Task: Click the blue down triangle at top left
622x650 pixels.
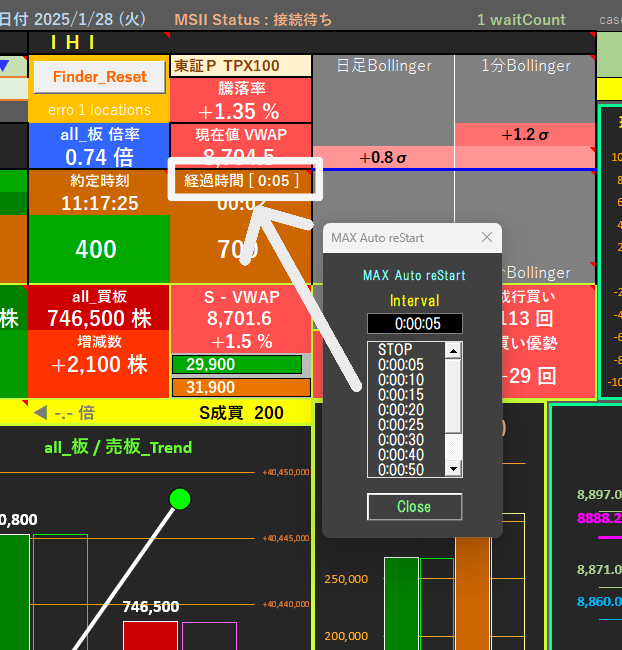Action: click(x=4, y=66)
